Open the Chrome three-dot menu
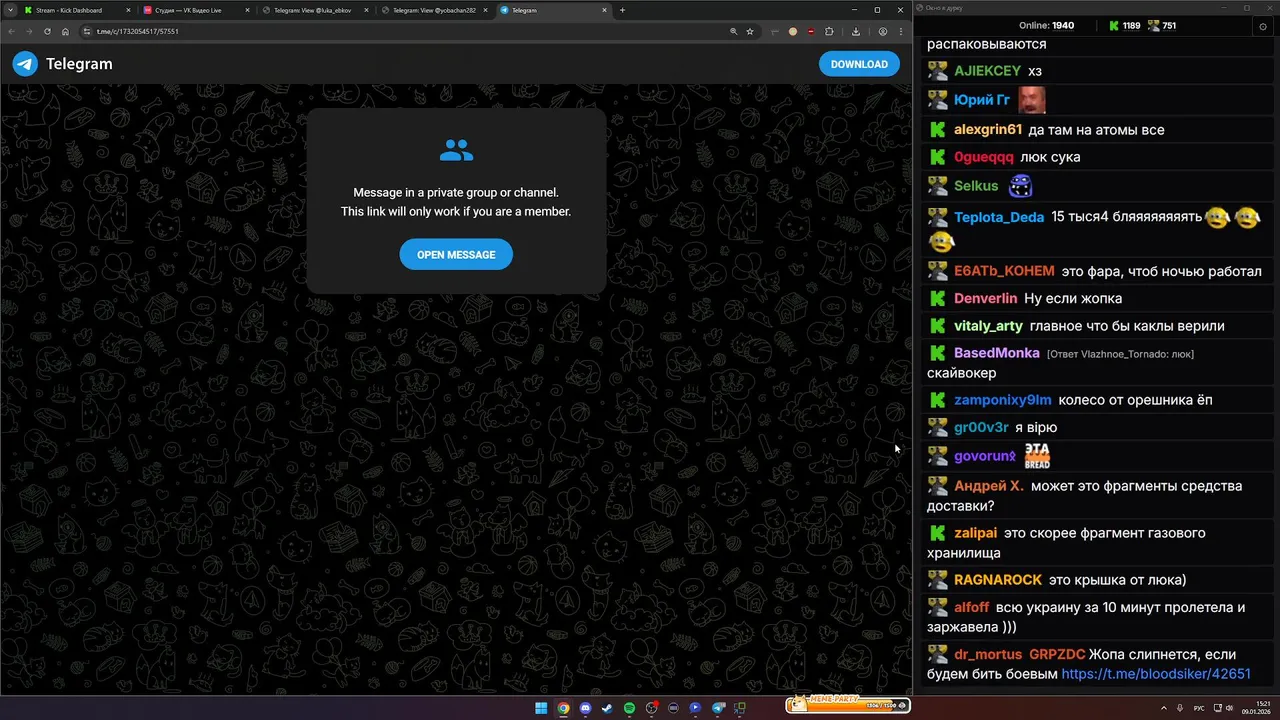 click(900, 31)
